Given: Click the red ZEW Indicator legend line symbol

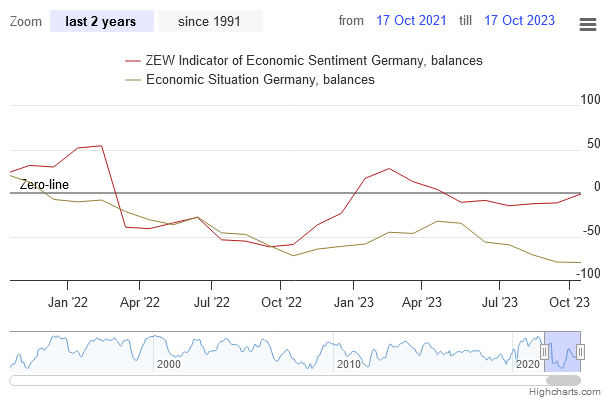Looking at the screenshot, I should click(x=132, y=61).
